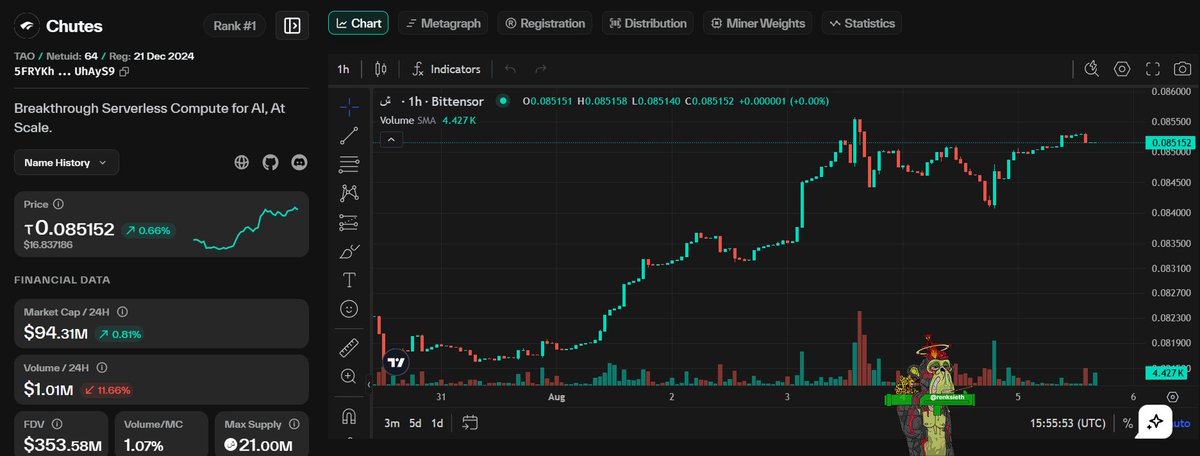Undo the last chart action
The width and height of the screenshot is (1200, 456).
pos(510,69)
